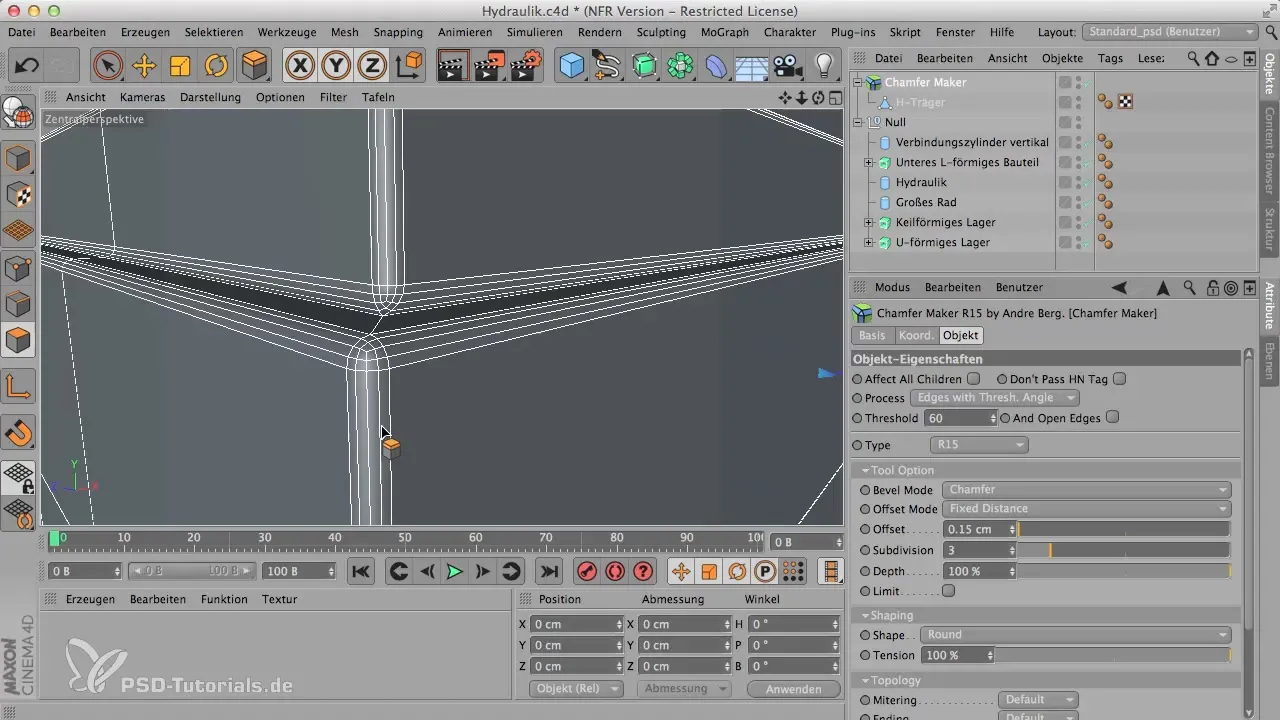Select the Scale tool

coord(180,66)
